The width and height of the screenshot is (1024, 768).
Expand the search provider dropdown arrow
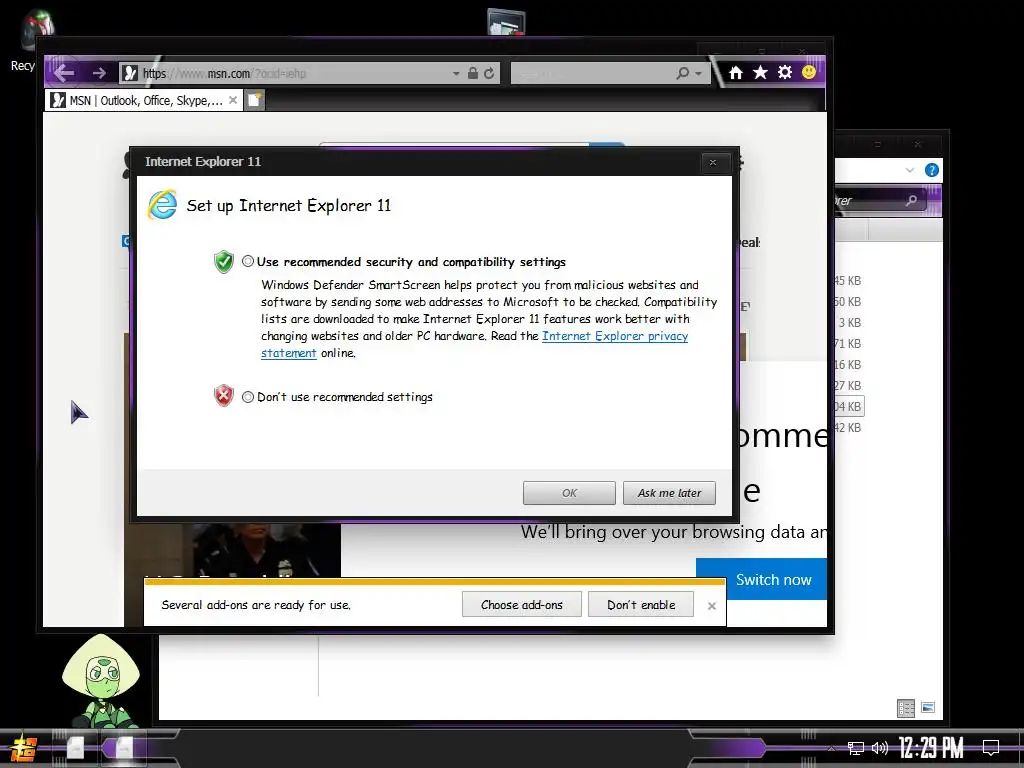pyautogui.click(x=698, y=73)
